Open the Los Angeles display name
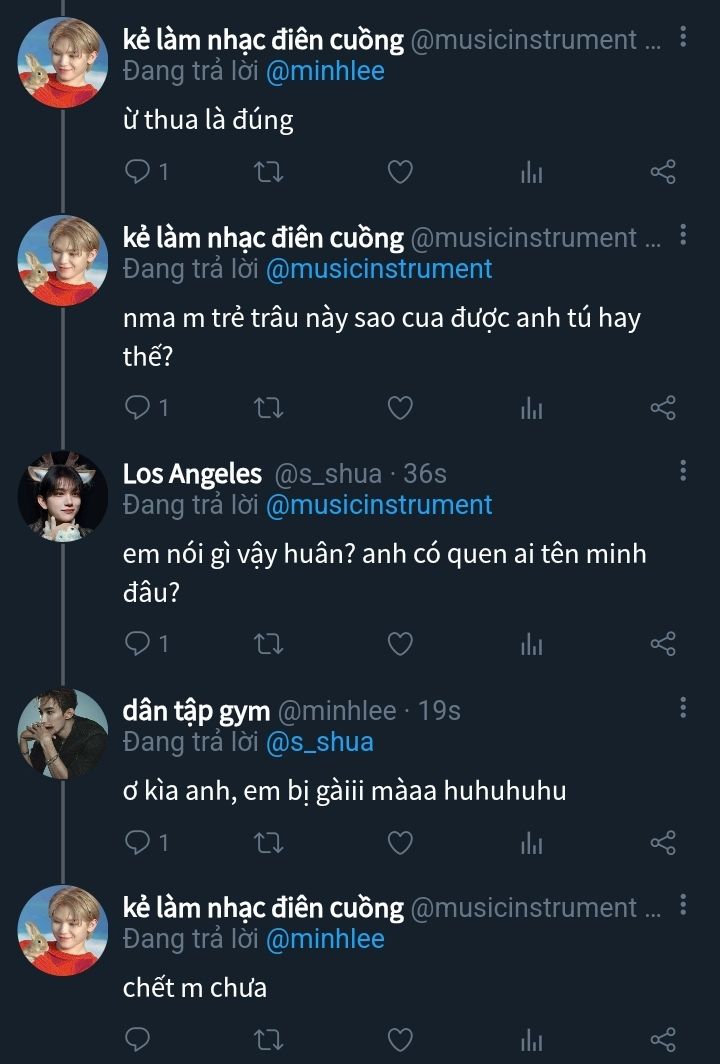The width and height of the screenshot is (720, 1064). [192, 474]
